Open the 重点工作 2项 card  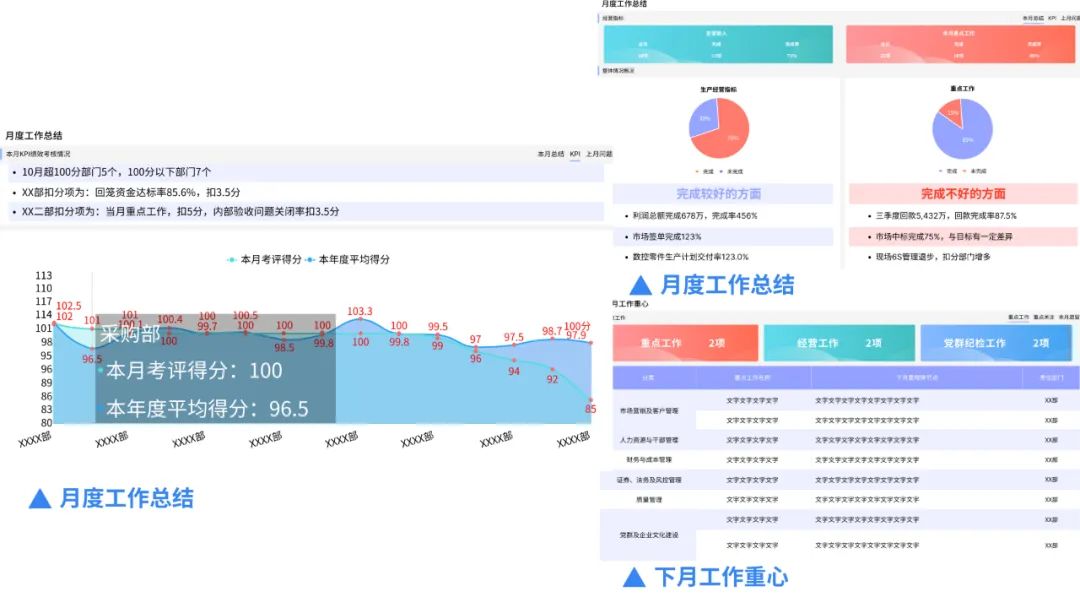[690, 343]
